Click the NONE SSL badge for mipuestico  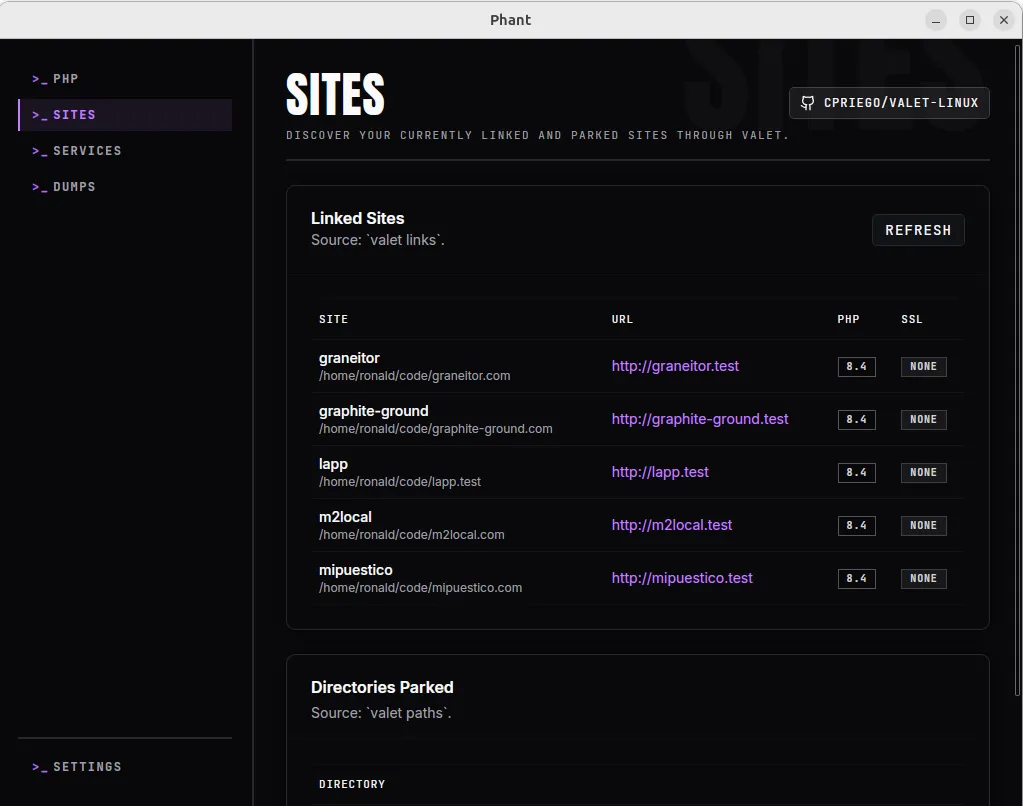coord(924,578)
